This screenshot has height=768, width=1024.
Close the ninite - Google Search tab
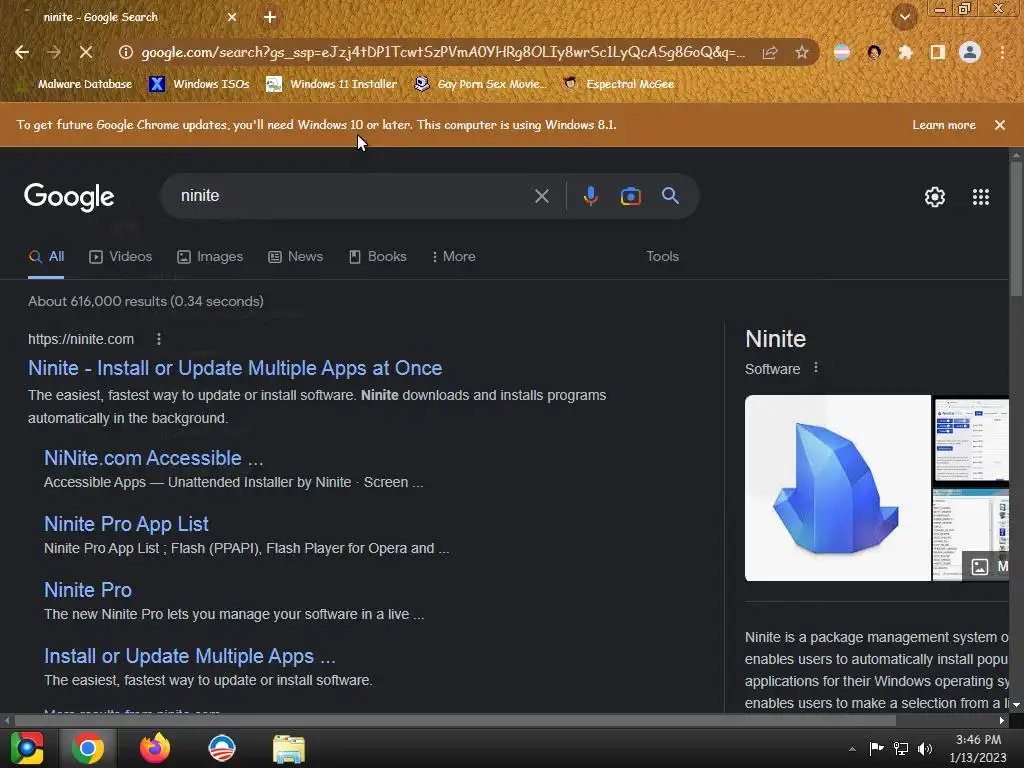[232, 17]
